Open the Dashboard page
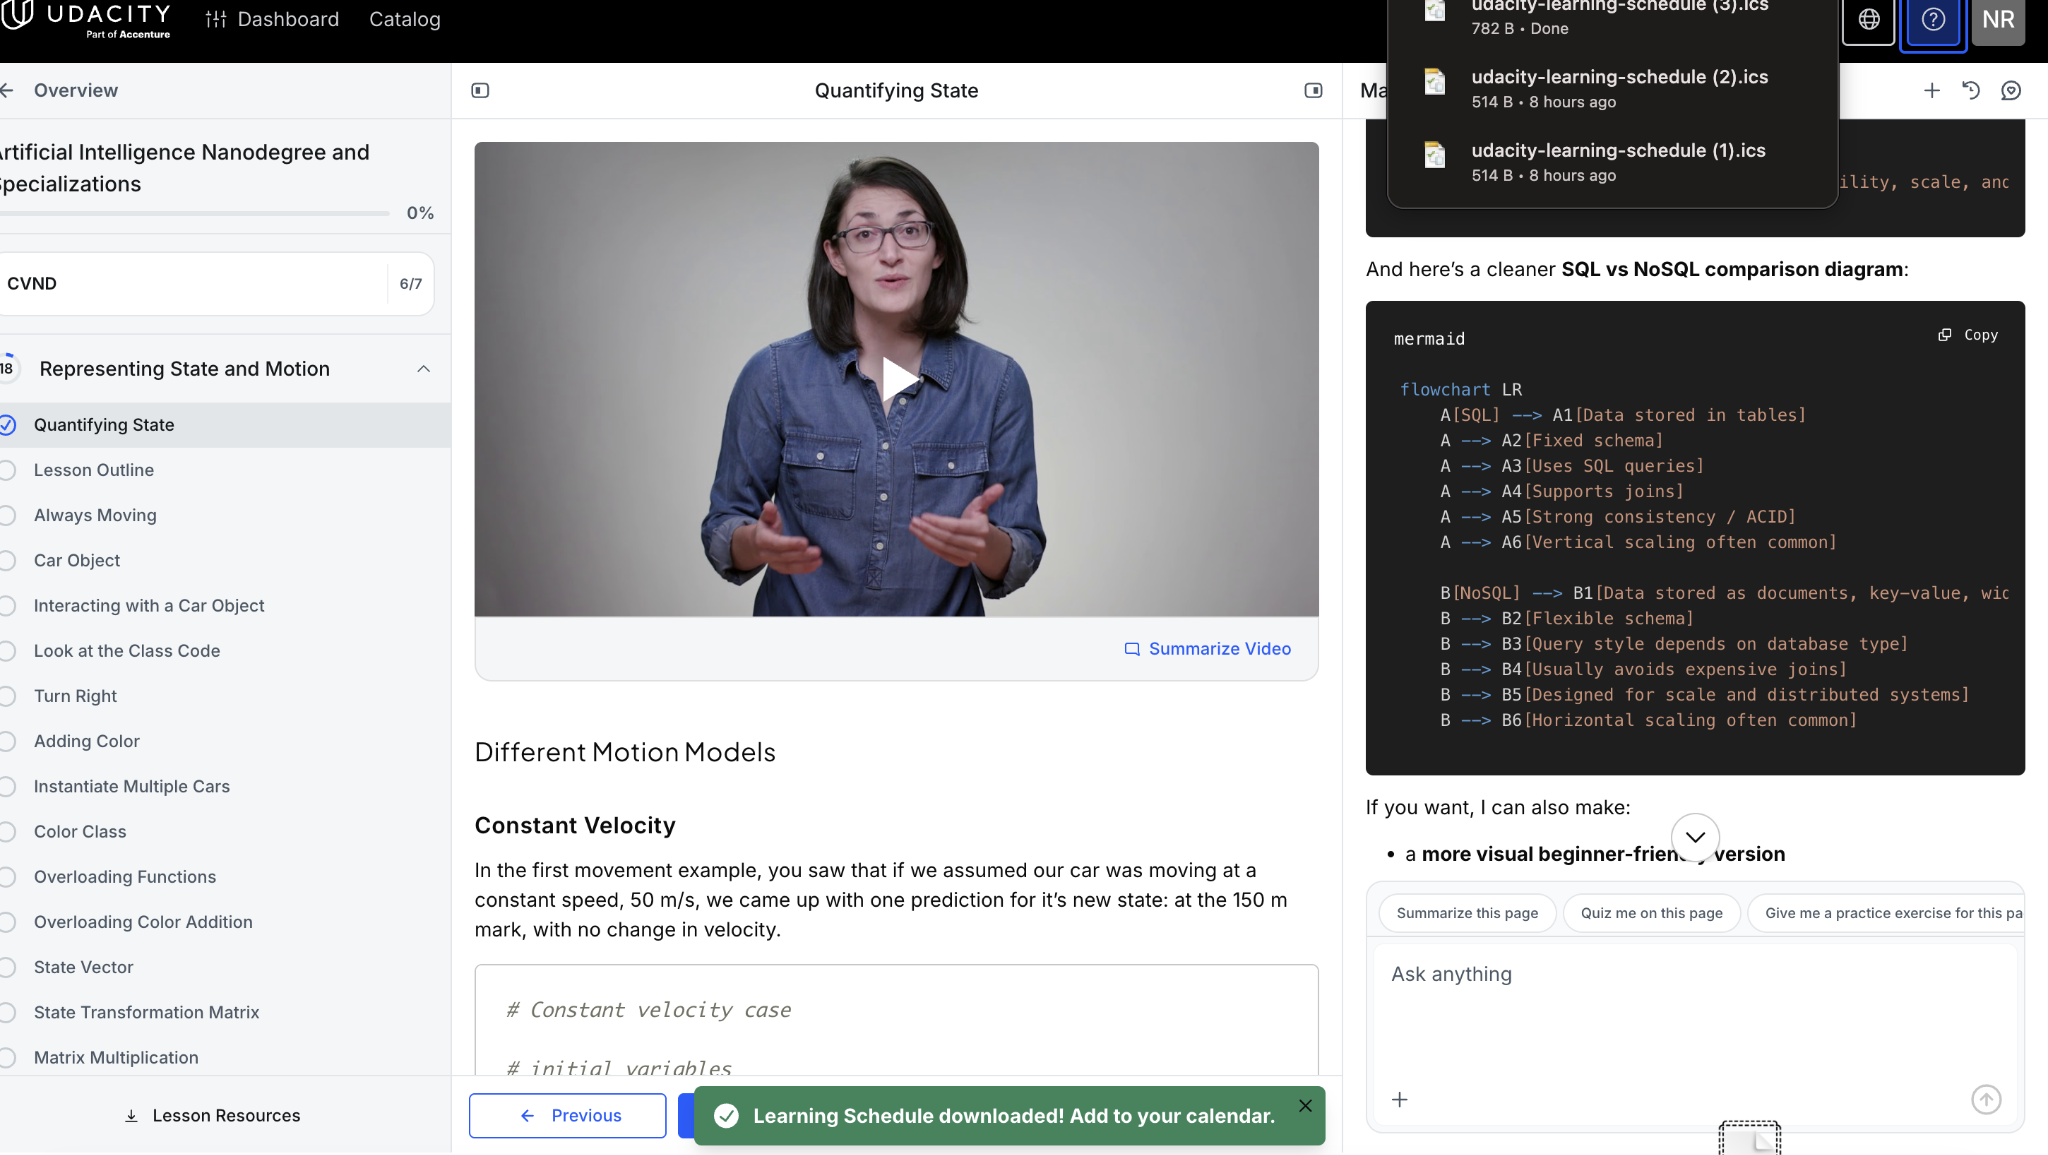The width and height of the screenshot is (2048, 1155). 272,19
